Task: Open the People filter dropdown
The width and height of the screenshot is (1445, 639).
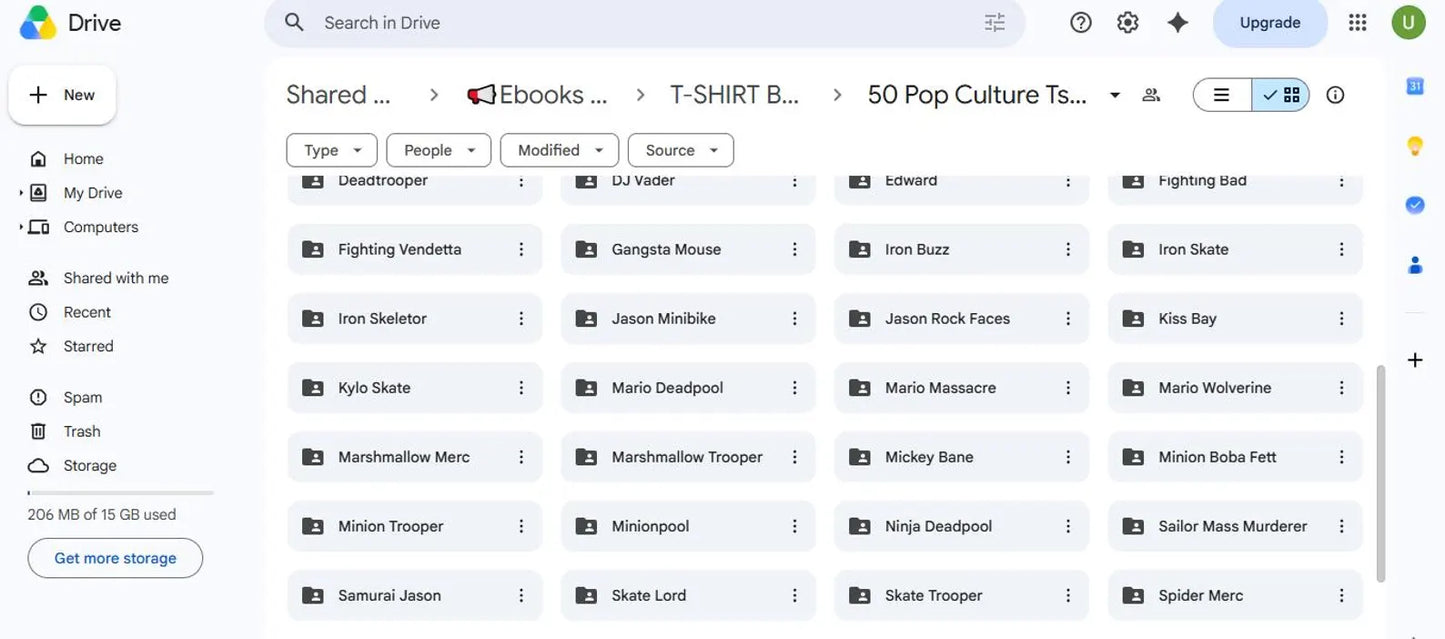Action: 439,150
